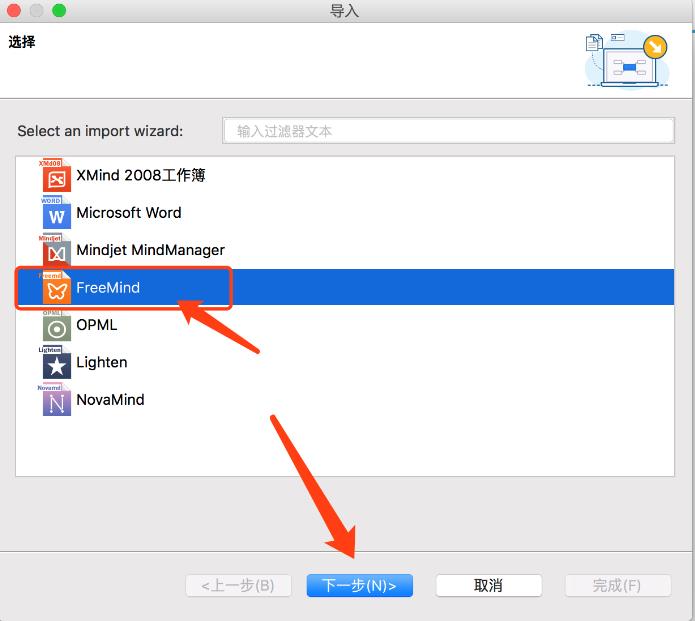
Task: Click the Lighten star icon
Action: (56, 364)
